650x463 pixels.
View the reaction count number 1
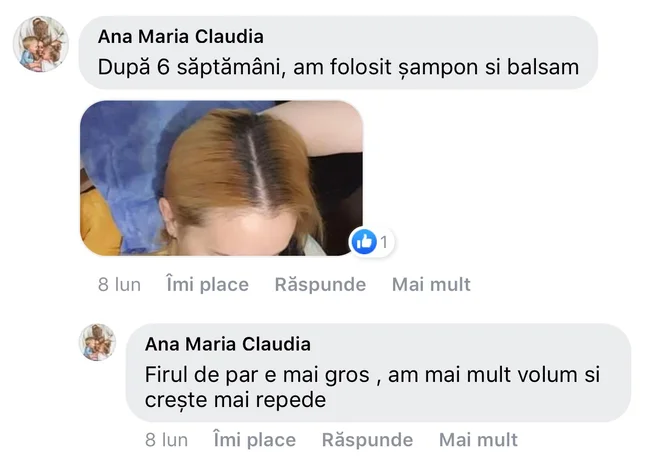tap(384, 242)
